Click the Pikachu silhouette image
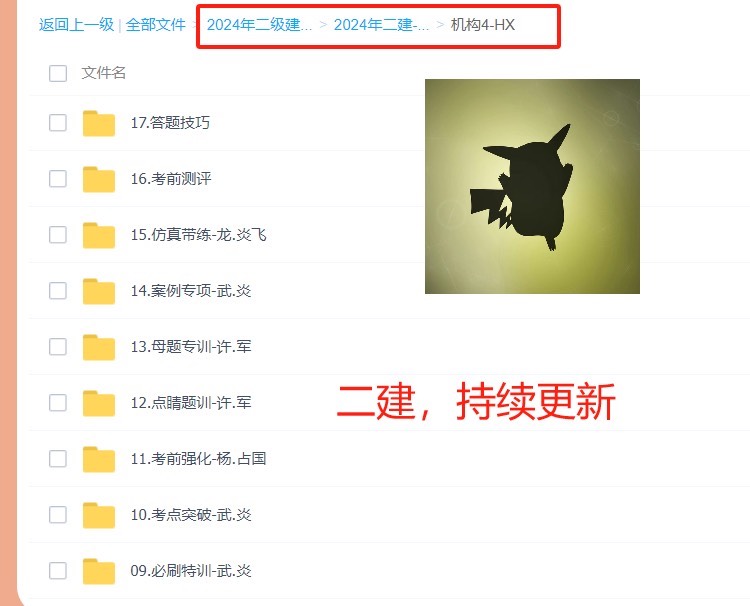This screenshot has width=750, height=606. pos(532,187)
